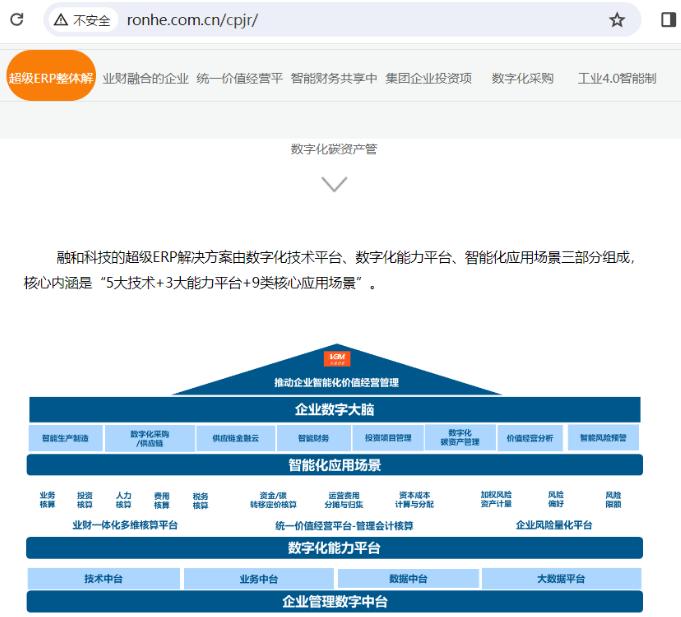
Task: Click the 统一价值经营平台-管理会计核算 heading
Action: tap(344, 526)
